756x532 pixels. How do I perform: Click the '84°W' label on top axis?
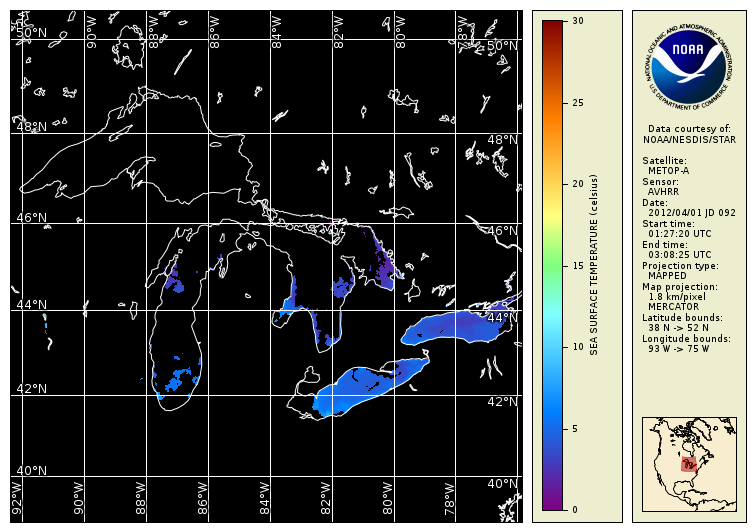[x=277, y=32]
